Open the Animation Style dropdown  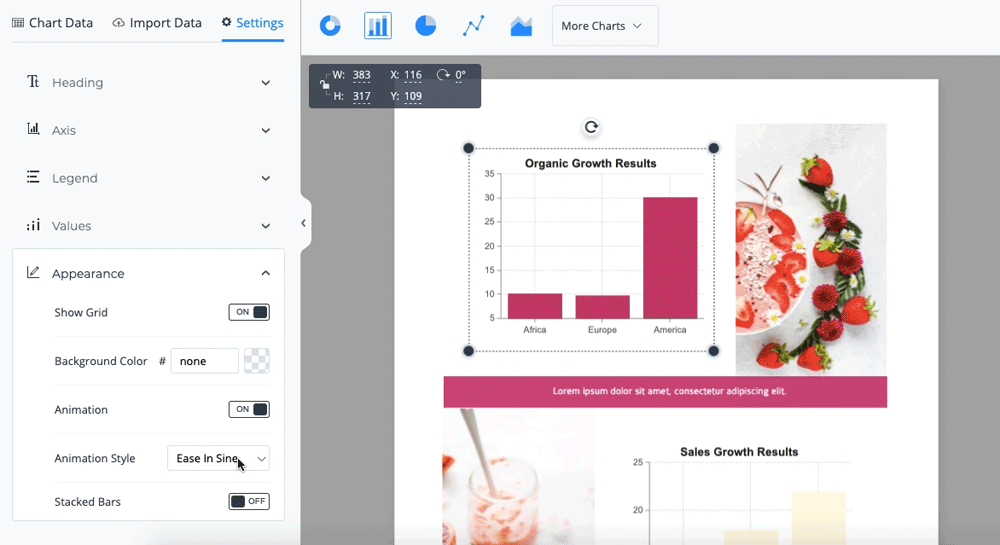coord(218,458)
